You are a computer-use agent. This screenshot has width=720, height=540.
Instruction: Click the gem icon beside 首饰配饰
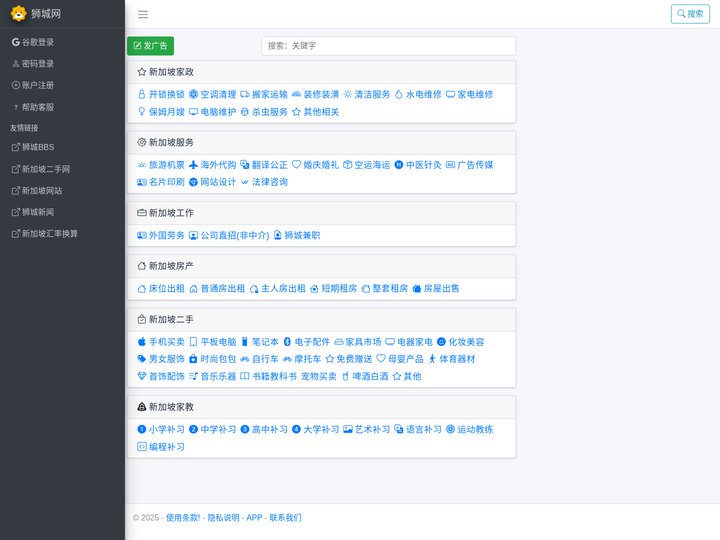[141, 376]
